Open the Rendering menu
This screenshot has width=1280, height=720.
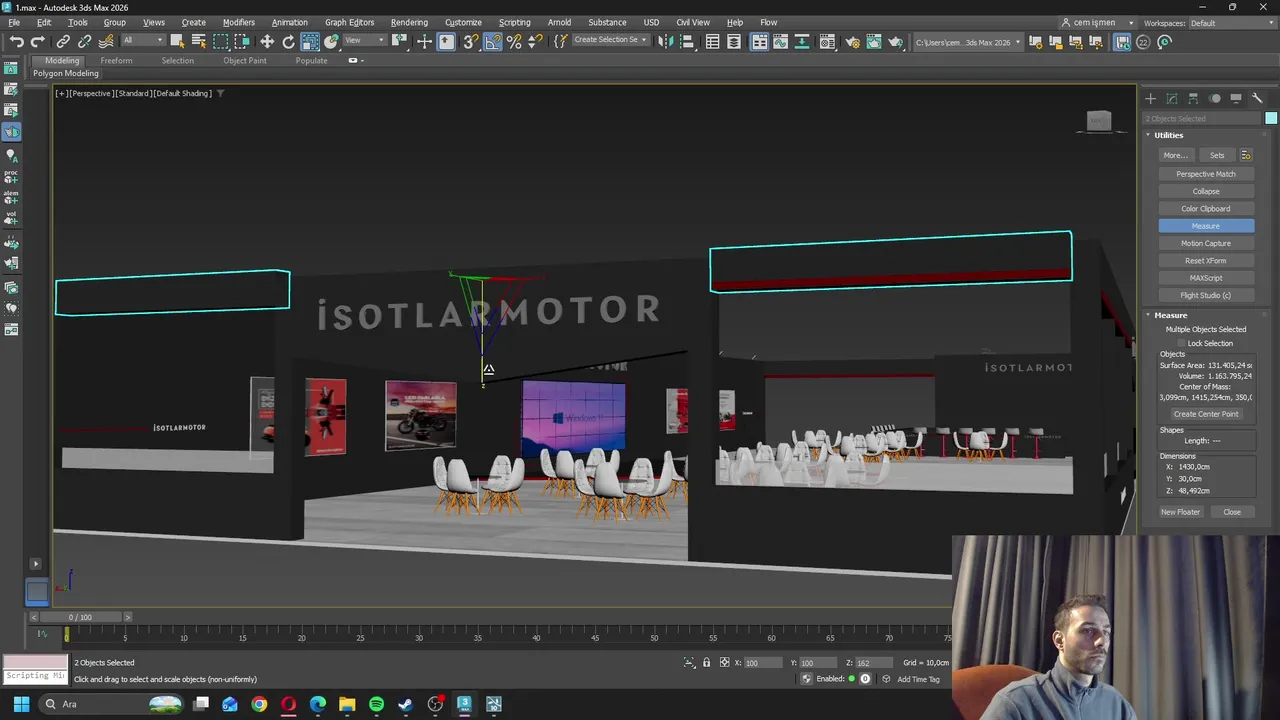click(x=409, y=22)
